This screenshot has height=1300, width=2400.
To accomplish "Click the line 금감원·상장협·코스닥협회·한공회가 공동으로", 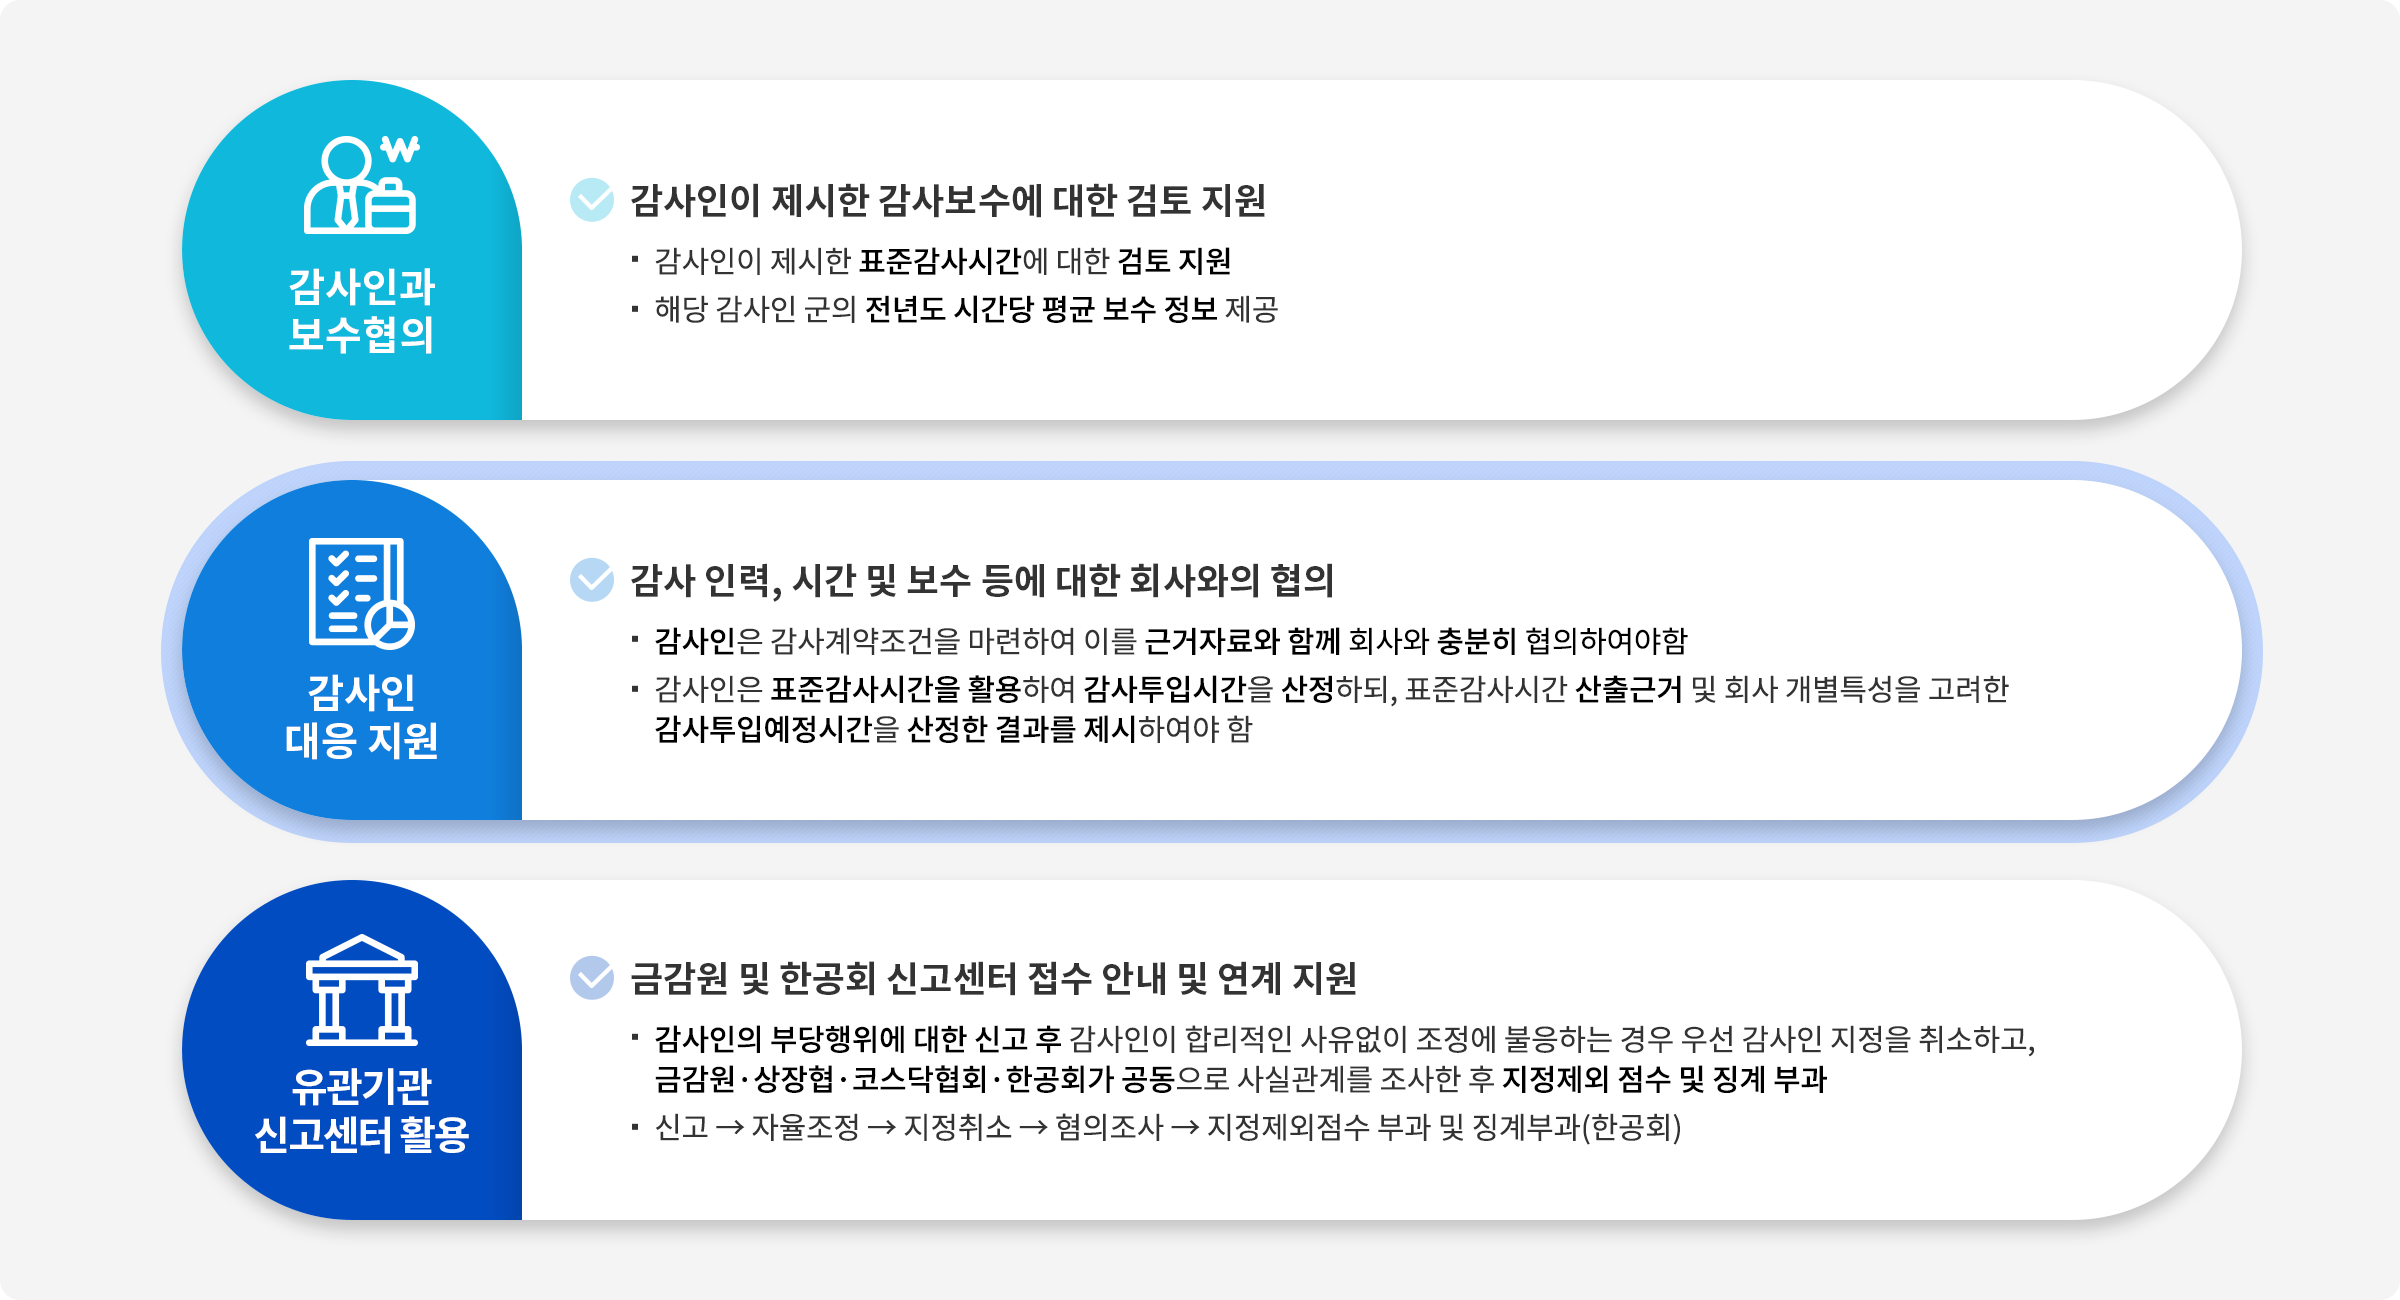I will click(x=1241, y=1079).
